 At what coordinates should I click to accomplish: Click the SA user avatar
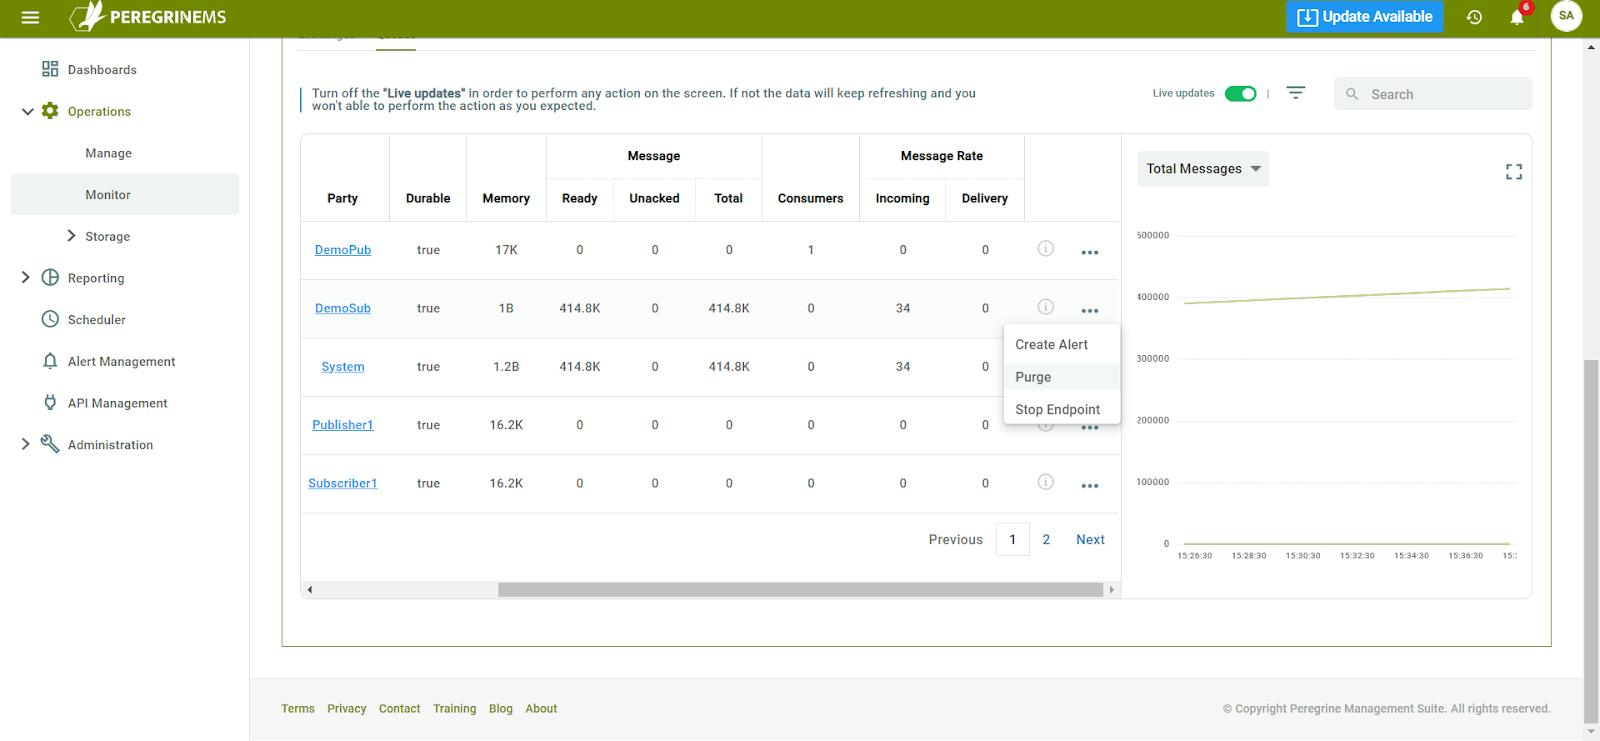(x=1566, y=16)
